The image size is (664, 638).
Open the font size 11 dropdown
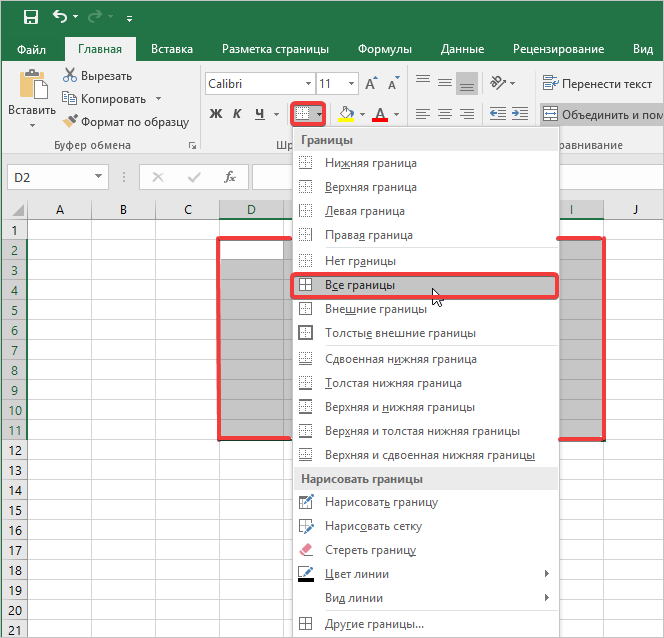click(351, 83)
